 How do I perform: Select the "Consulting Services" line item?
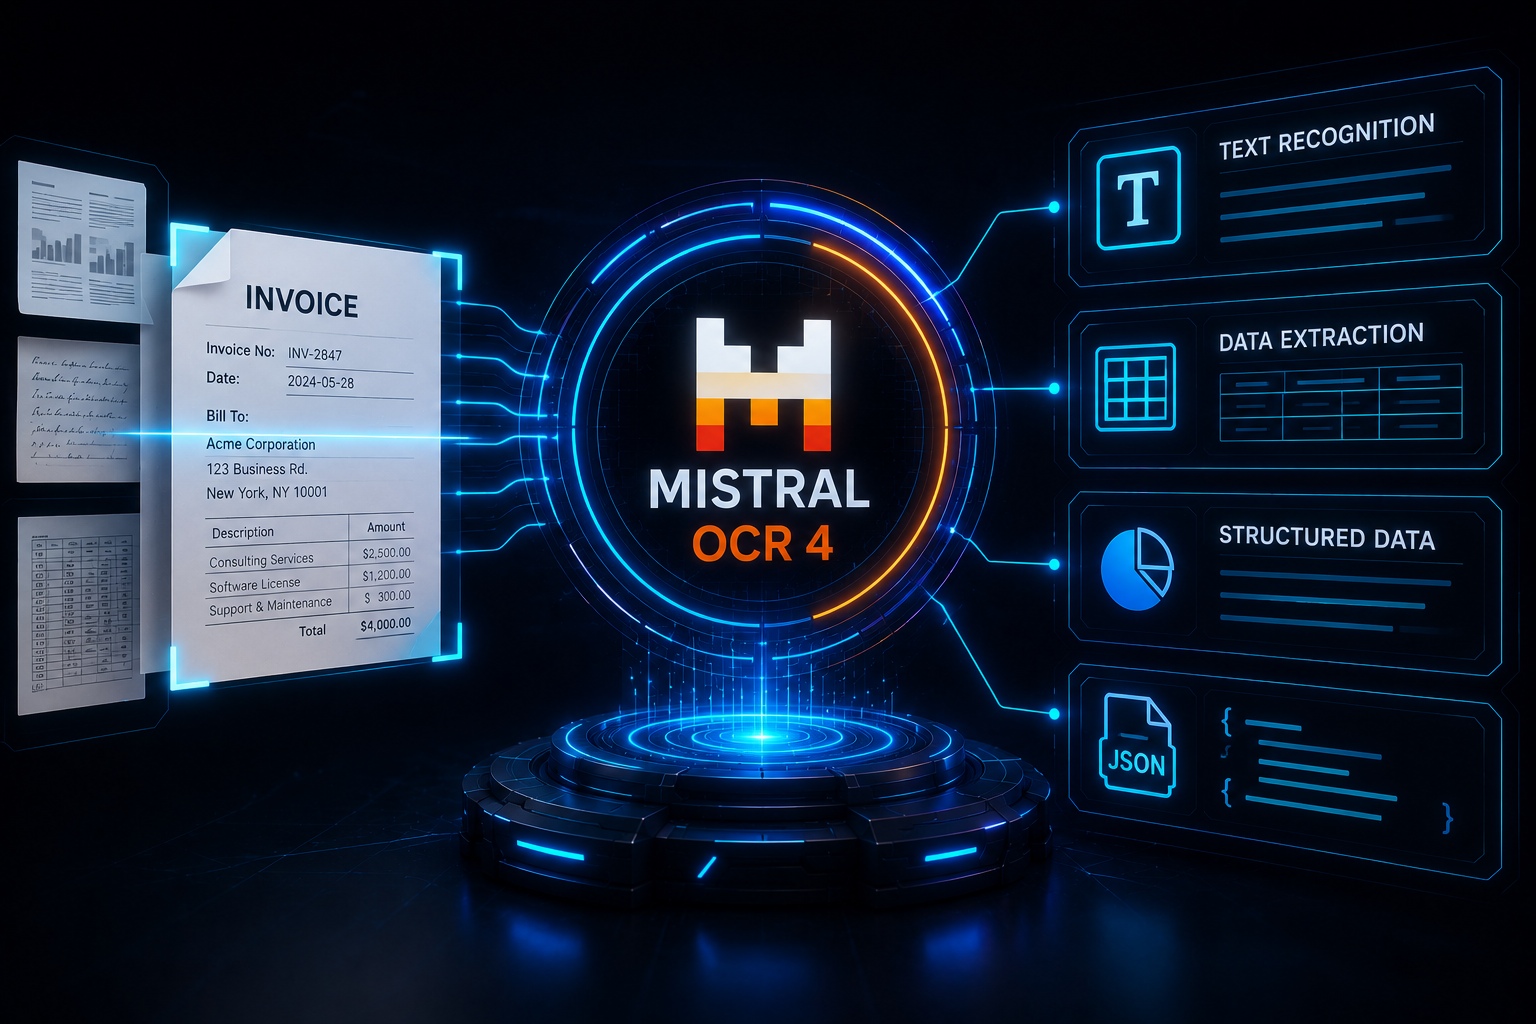tap(261, 561)
